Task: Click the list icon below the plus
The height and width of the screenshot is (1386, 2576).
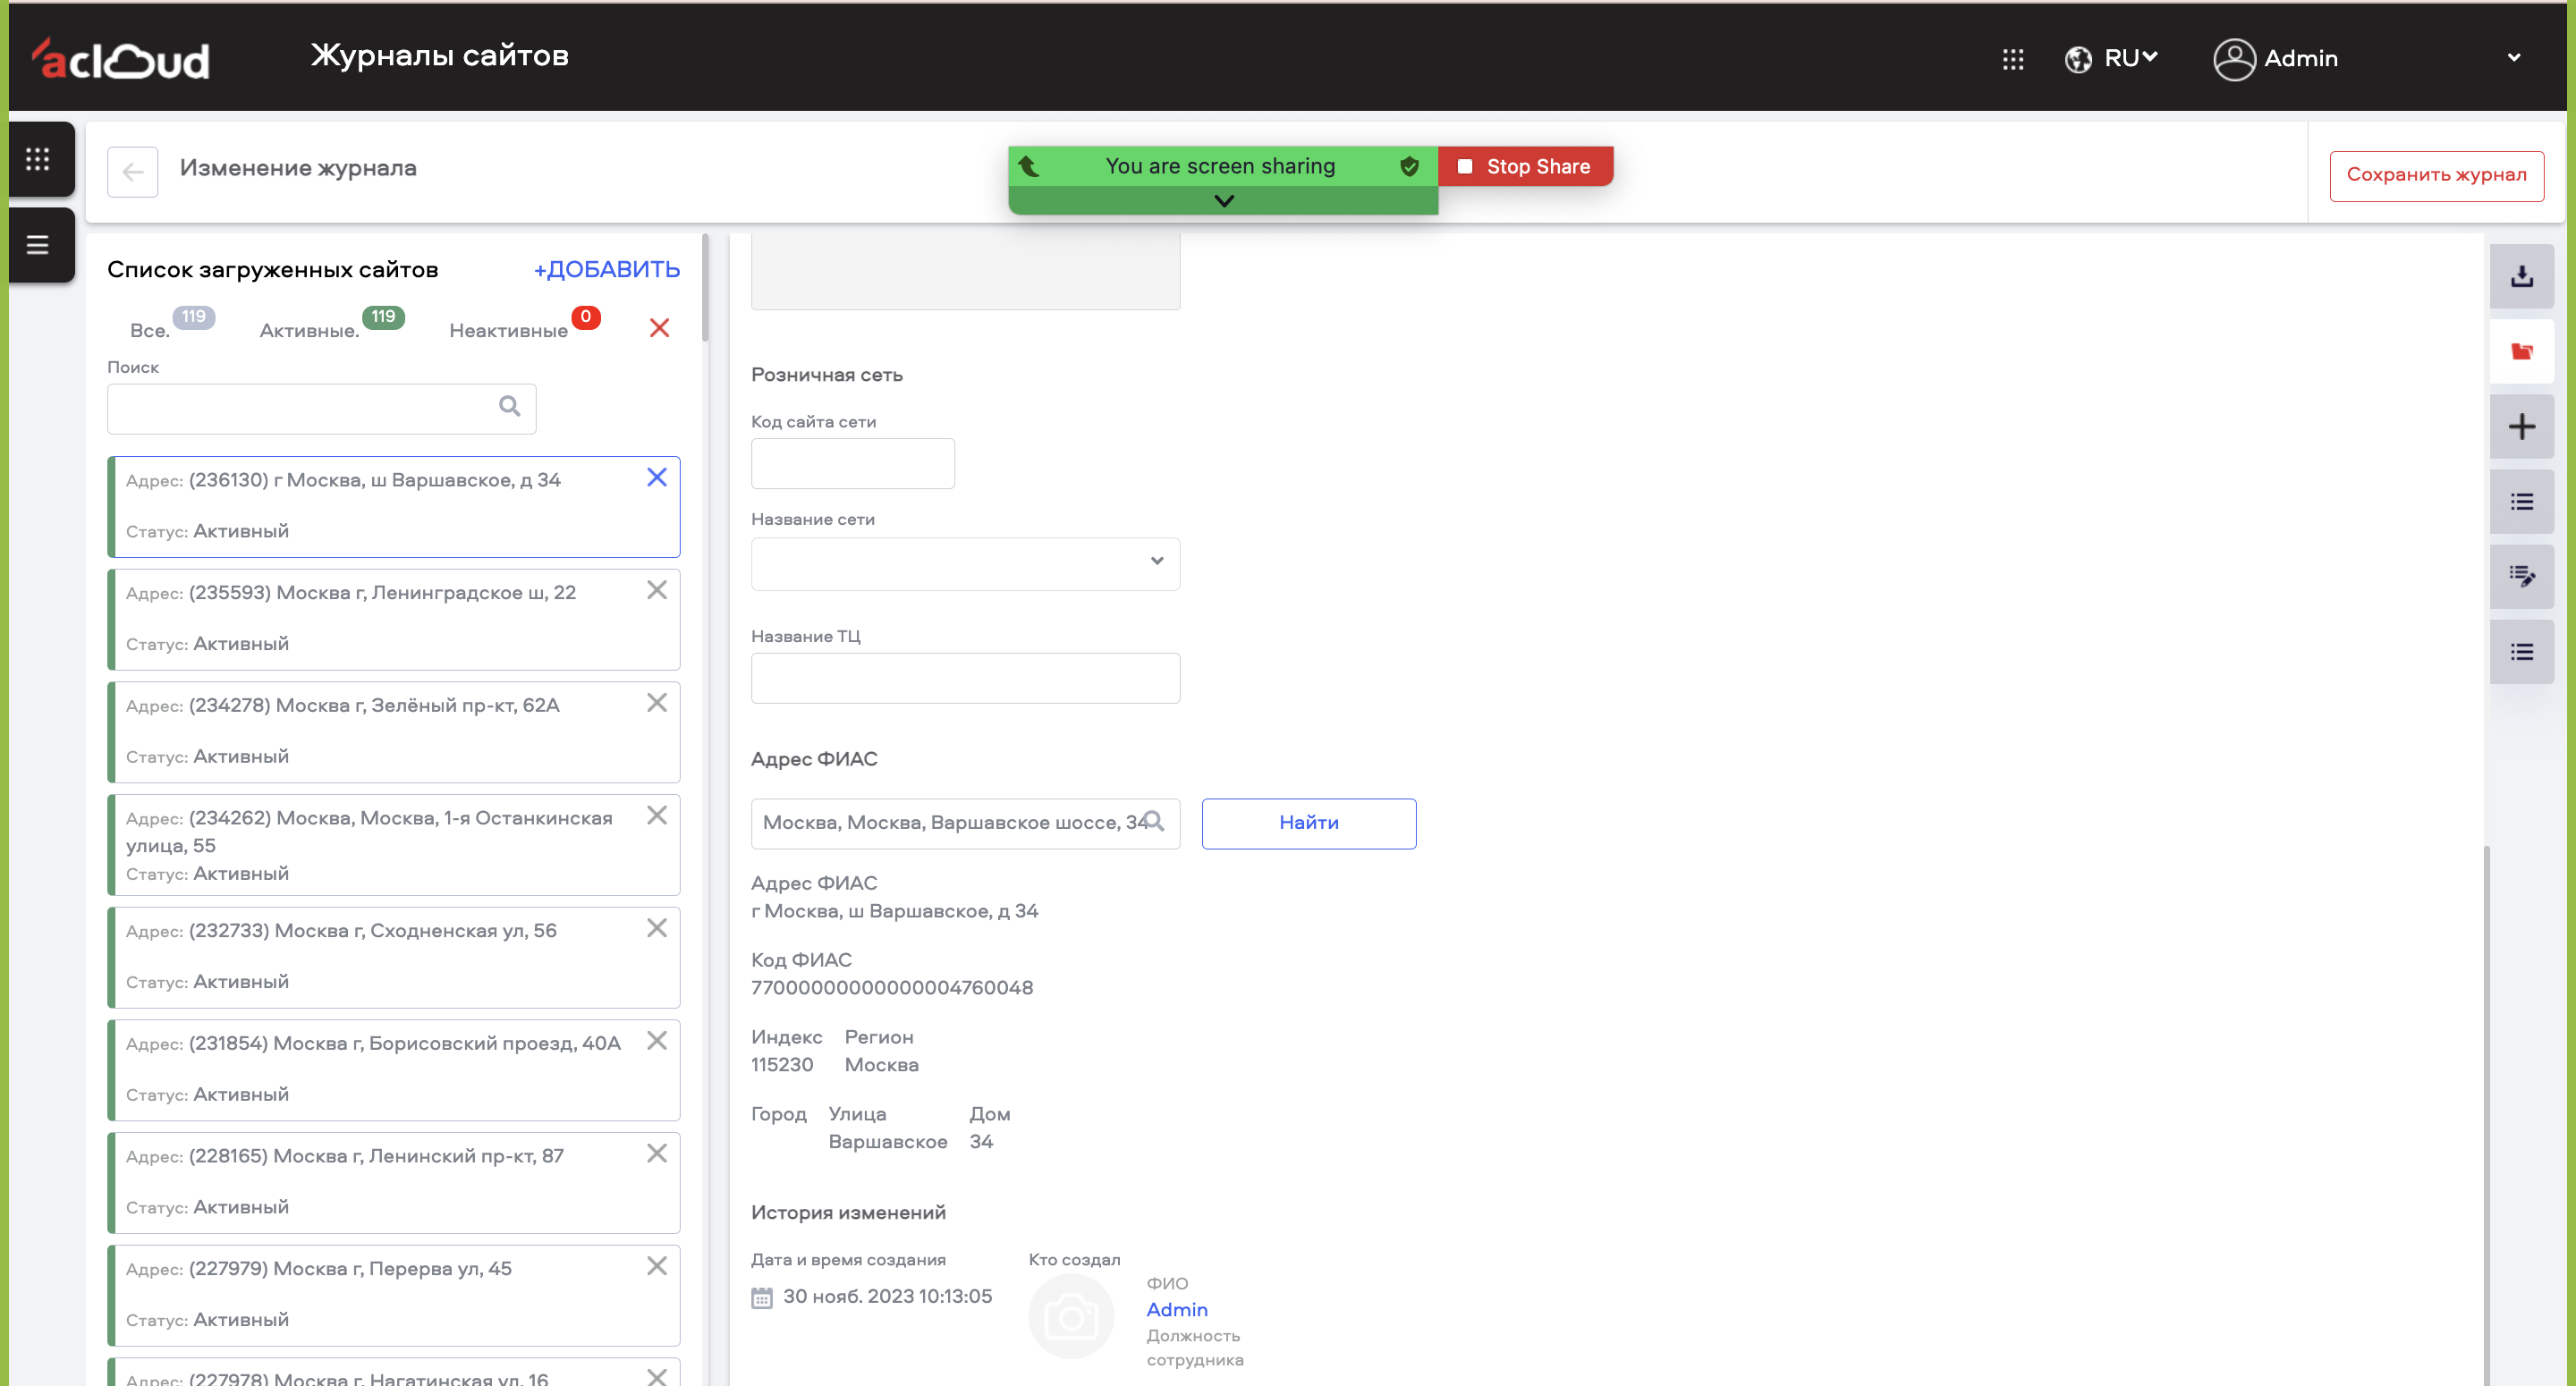Action: pyautogui.click(x=2521, y=501)
